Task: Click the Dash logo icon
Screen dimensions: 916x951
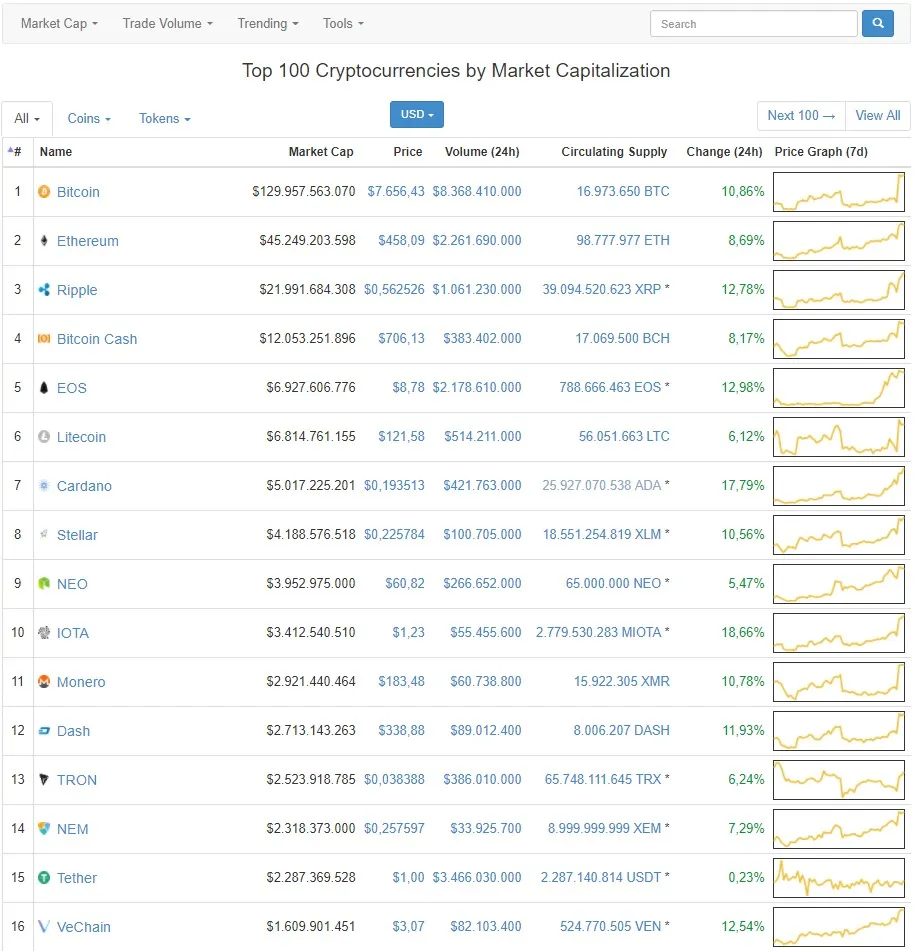Action: click(x=44, y=731)
